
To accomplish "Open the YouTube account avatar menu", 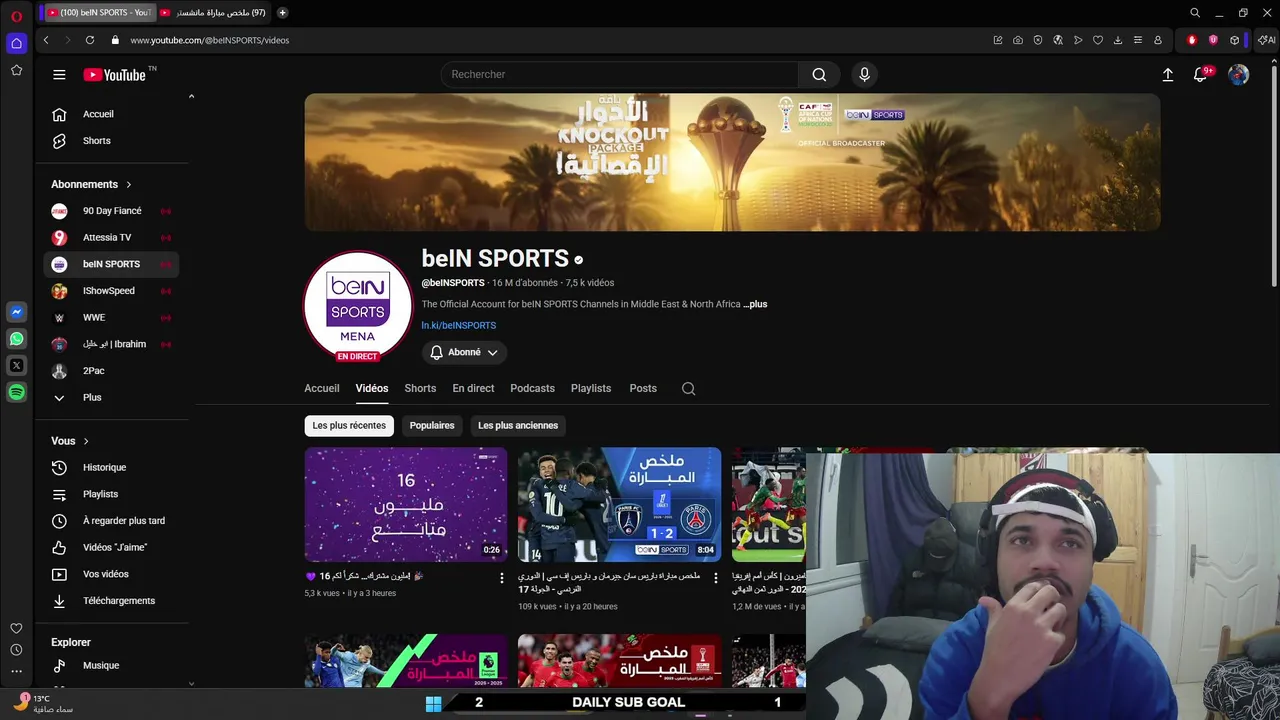I will pos(1238,74).
